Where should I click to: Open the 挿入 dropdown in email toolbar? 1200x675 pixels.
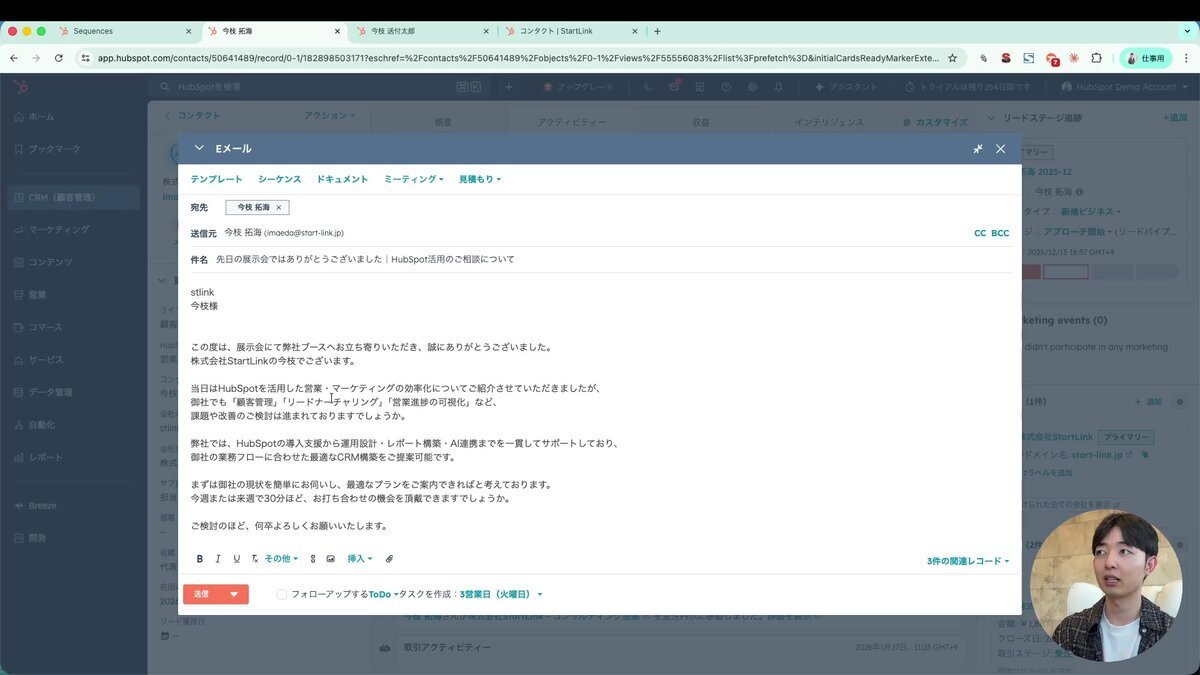[358, 559]
